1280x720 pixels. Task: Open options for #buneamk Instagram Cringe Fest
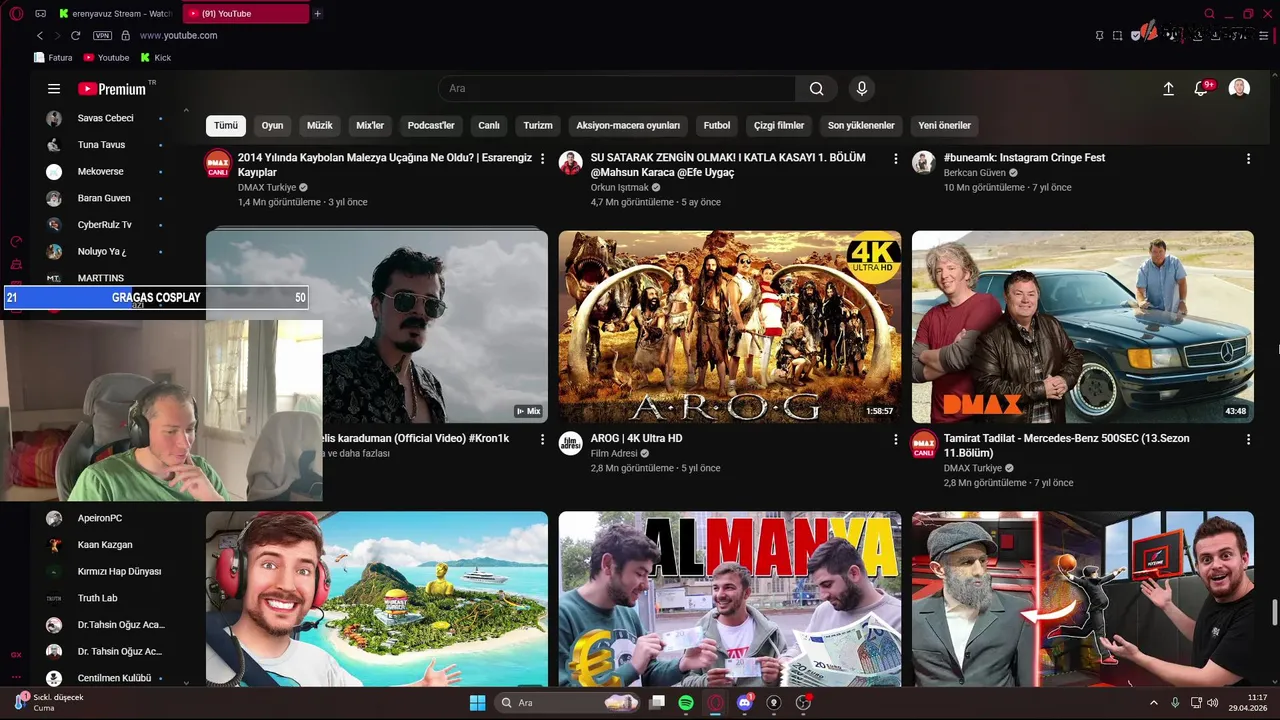tap(1248, 159)
